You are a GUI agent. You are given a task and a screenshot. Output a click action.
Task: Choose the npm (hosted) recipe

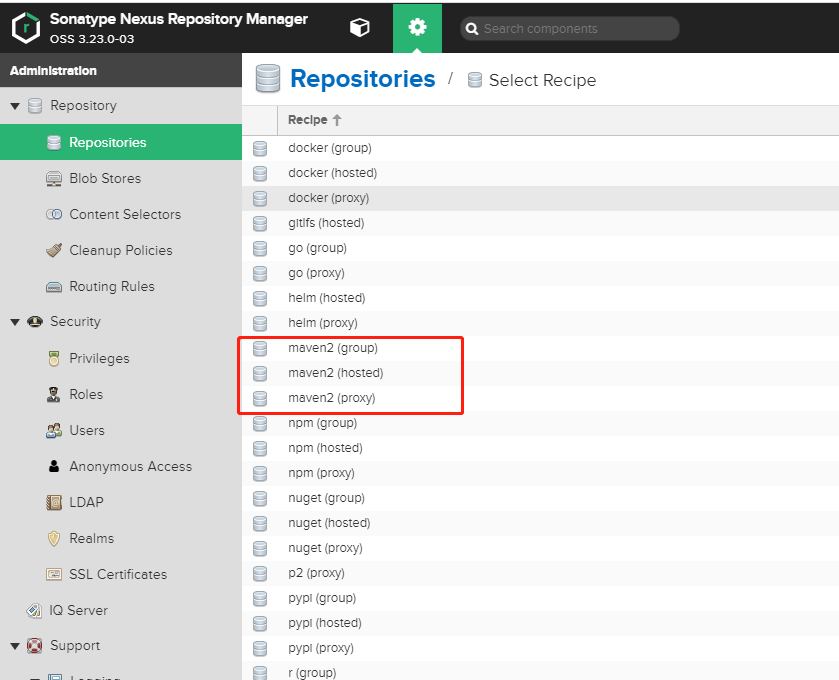pyautogui.click(x=540, y=448)
